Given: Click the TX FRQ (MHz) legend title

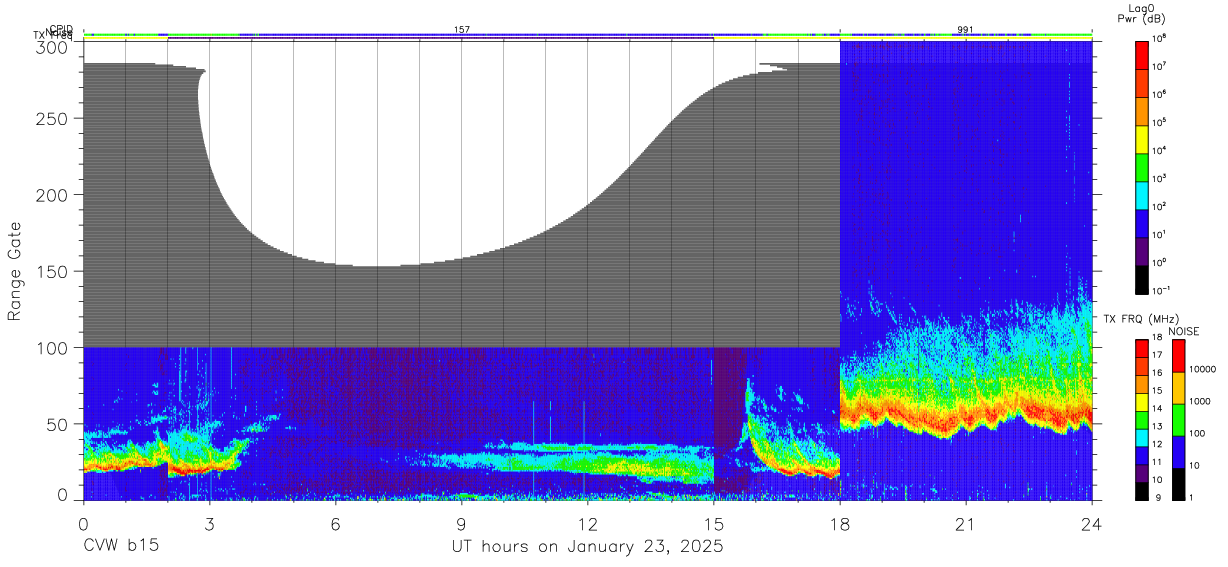Looking at the screenshot, I should 1140,319.
